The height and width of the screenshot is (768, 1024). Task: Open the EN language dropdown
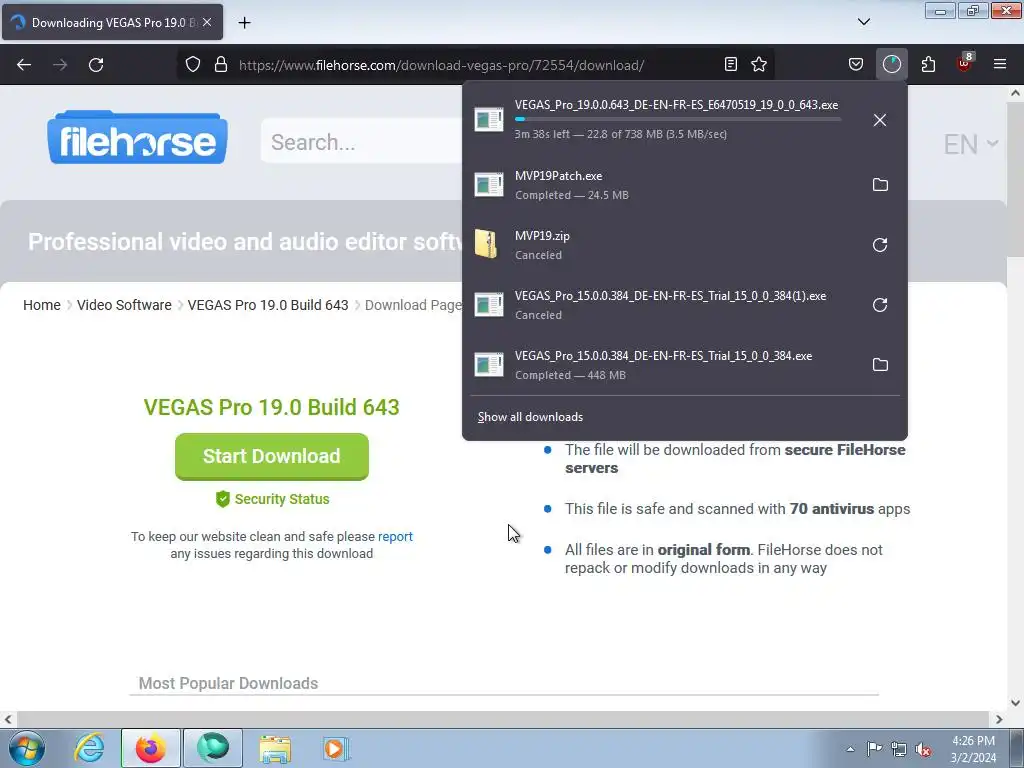[x=970, y=144]
